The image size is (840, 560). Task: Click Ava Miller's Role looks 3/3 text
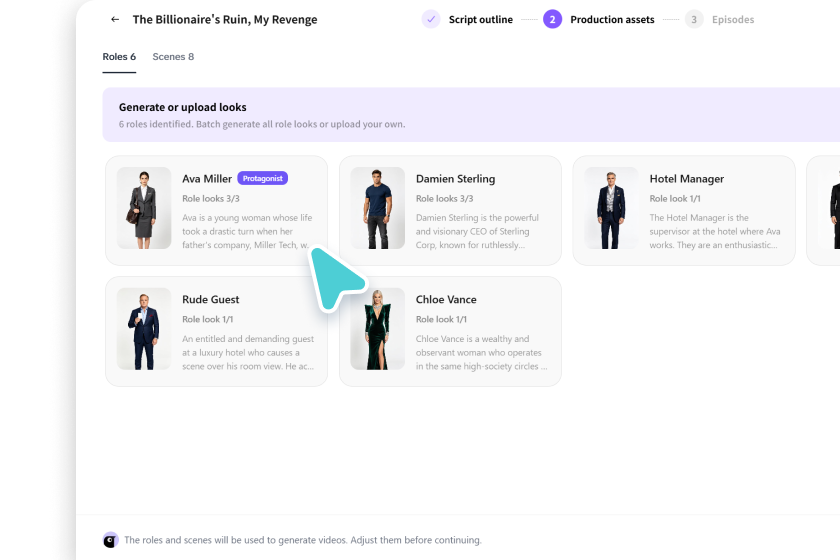coord(211,198)
